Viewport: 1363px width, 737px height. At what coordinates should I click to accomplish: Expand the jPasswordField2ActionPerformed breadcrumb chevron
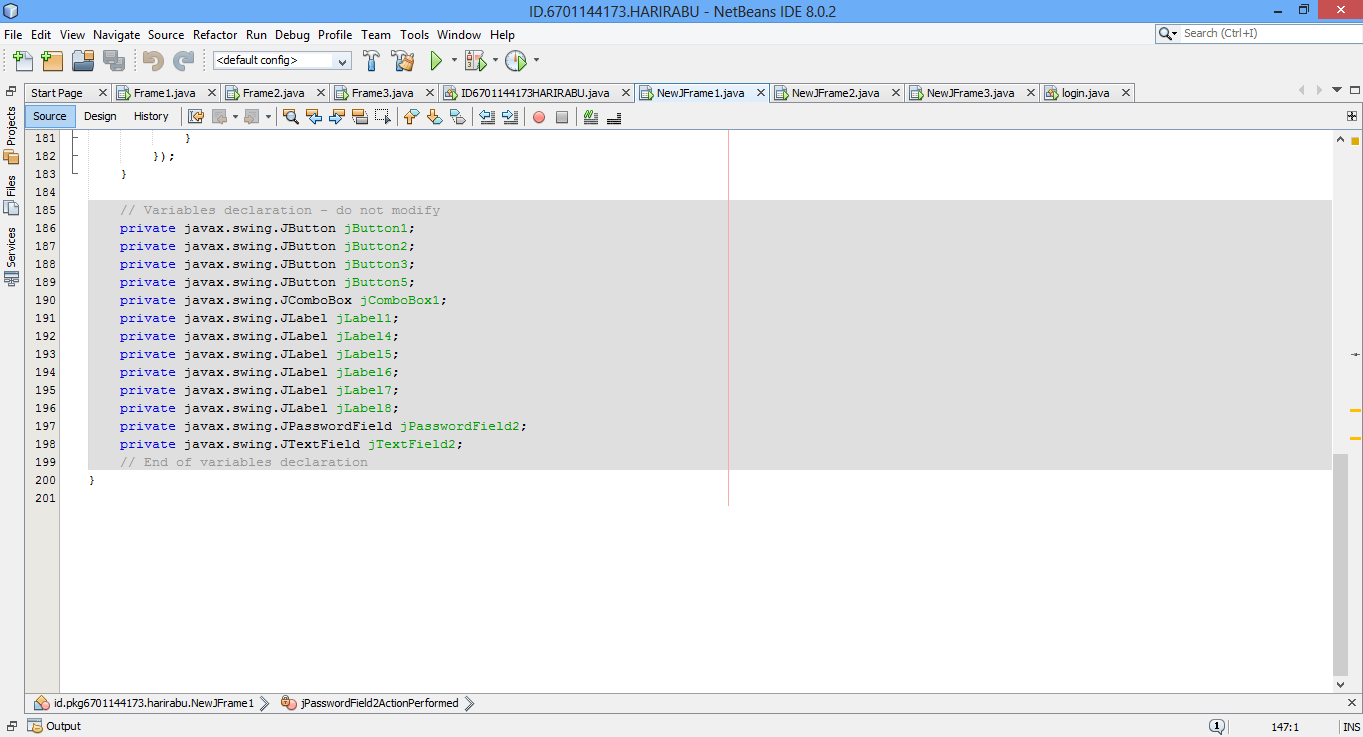[x=469, y=703]
